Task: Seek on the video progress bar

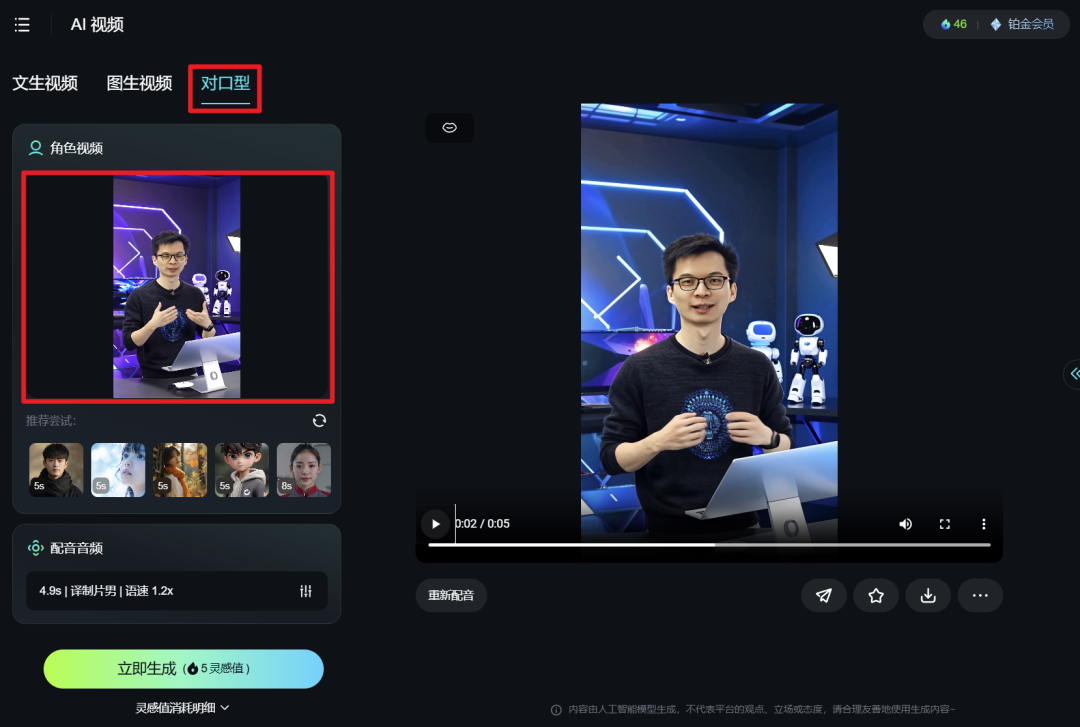Action: pos(709,544)
